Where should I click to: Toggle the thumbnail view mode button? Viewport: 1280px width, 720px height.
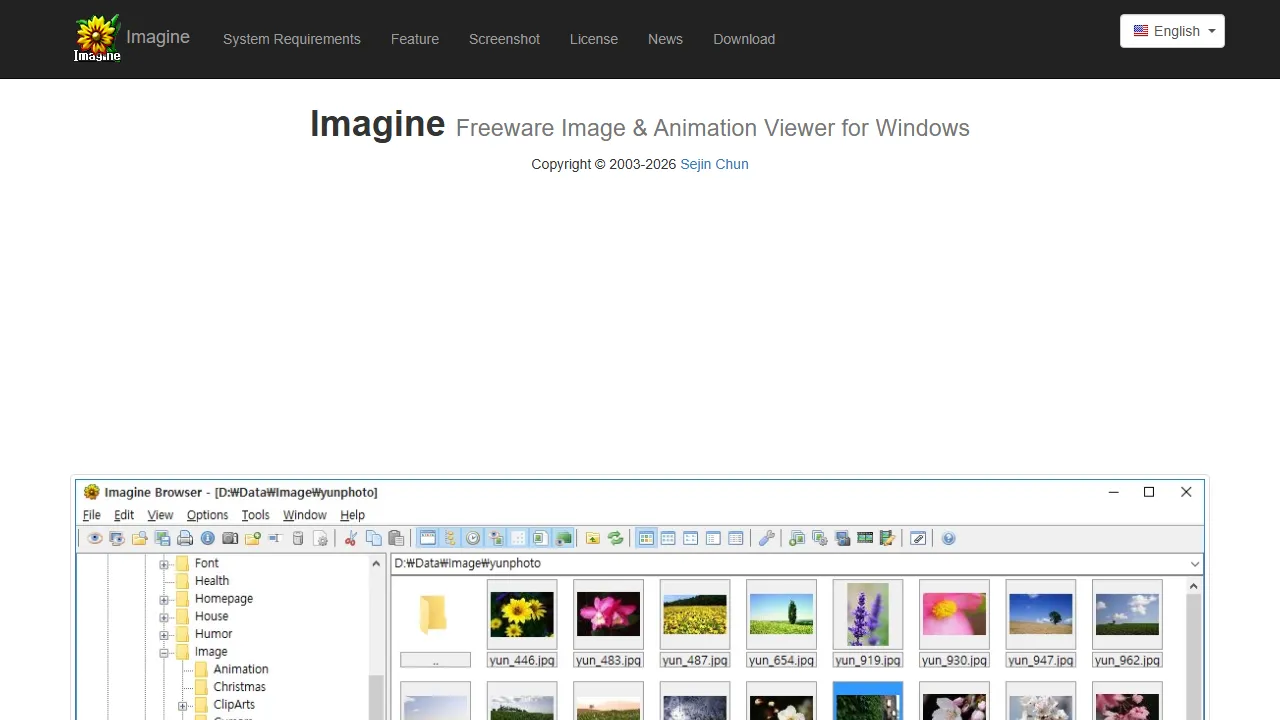click(645, 538)
